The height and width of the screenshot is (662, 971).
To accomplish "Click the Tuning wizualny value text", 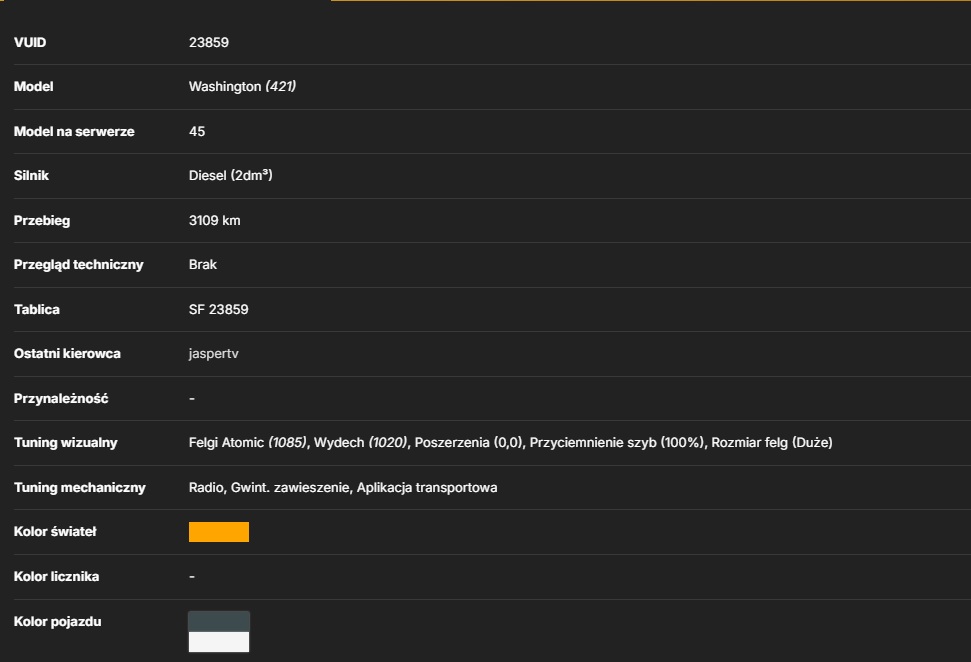I will coord(510,443).
